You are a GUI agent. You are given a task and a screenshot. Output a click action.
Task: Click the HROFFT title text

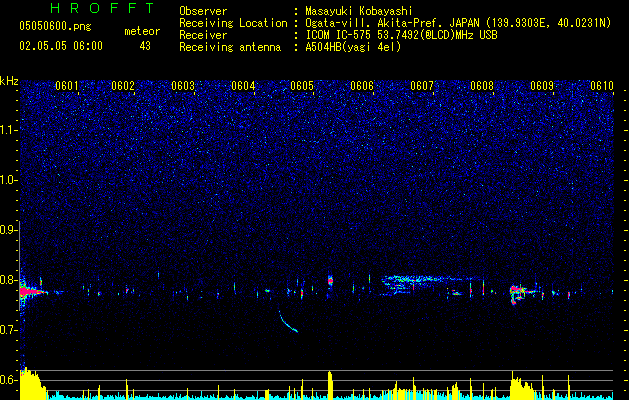click(103, 8)
